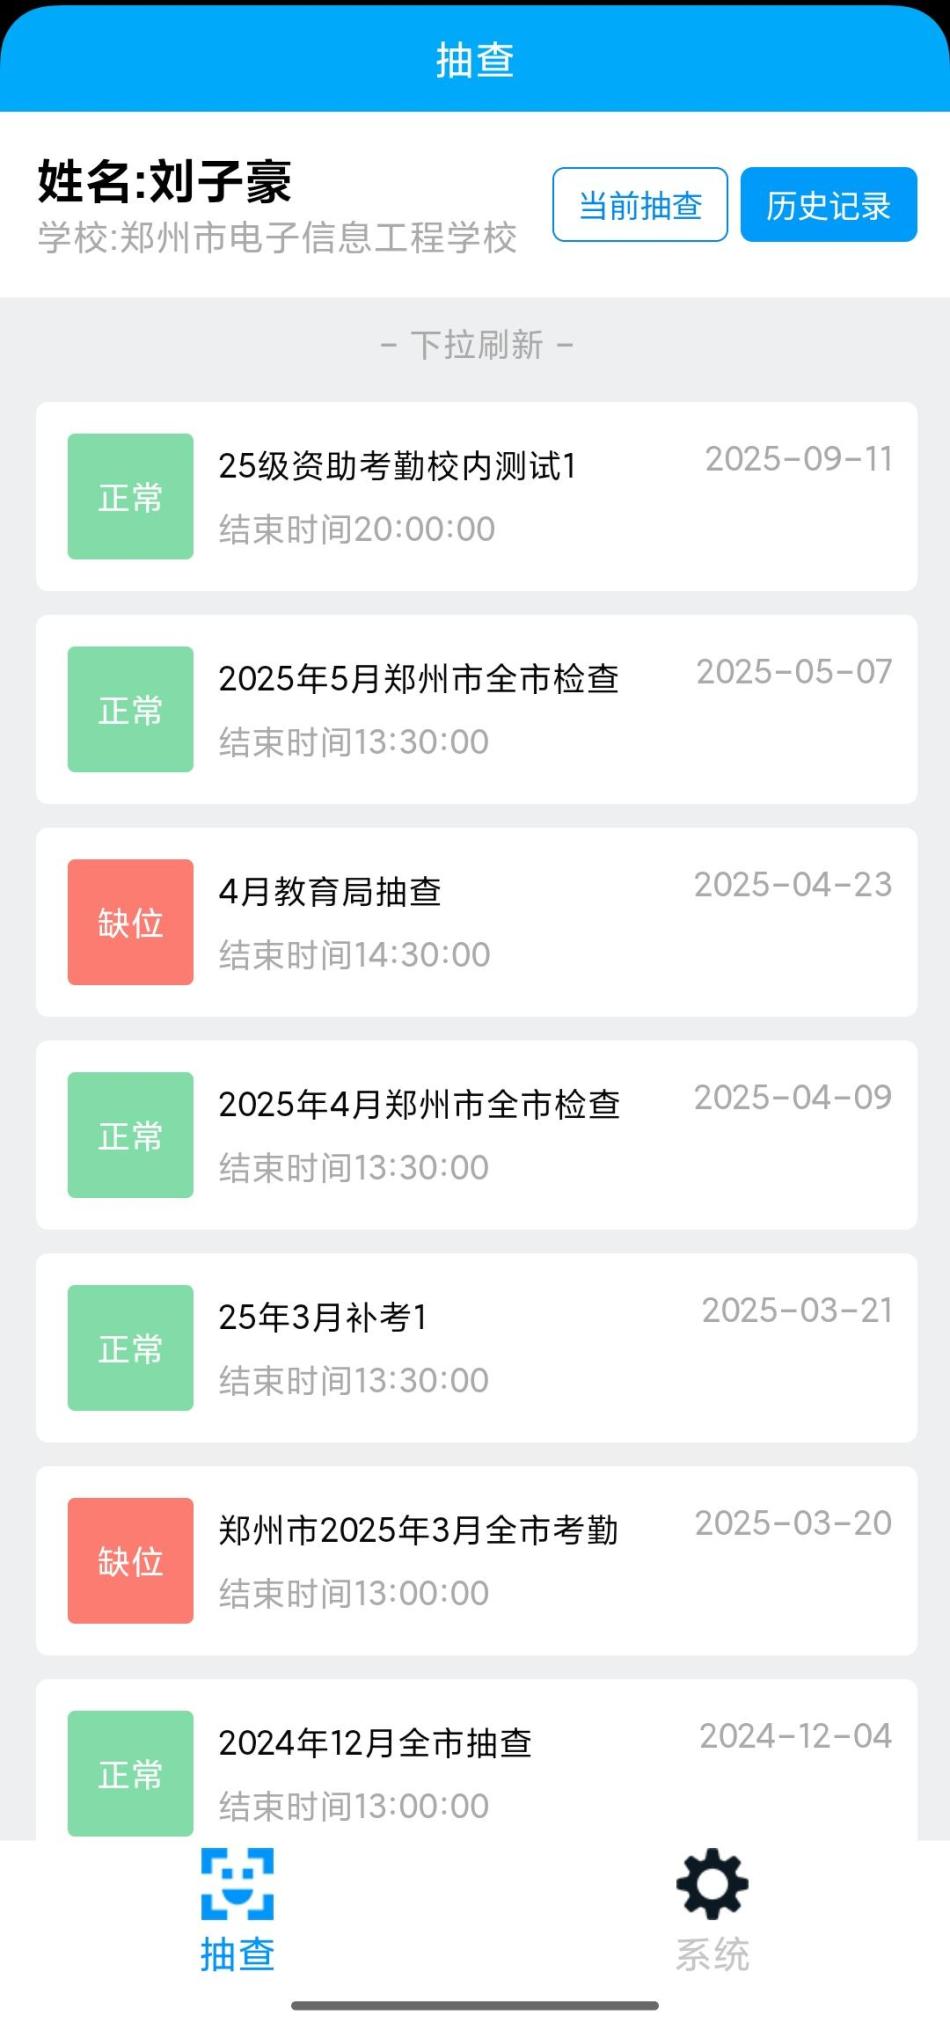
Task: Tap the 下拉刷新 refresh hint
Action: pos(477,345)
